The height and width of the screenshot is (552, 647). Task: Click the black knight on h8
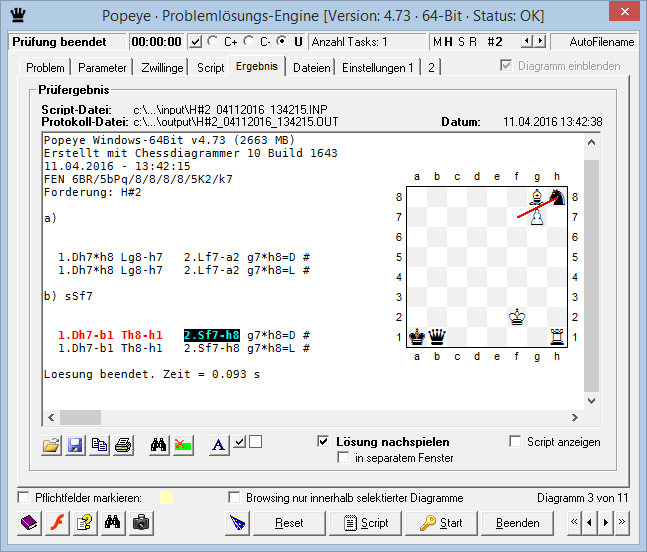(x=557, y=197)
